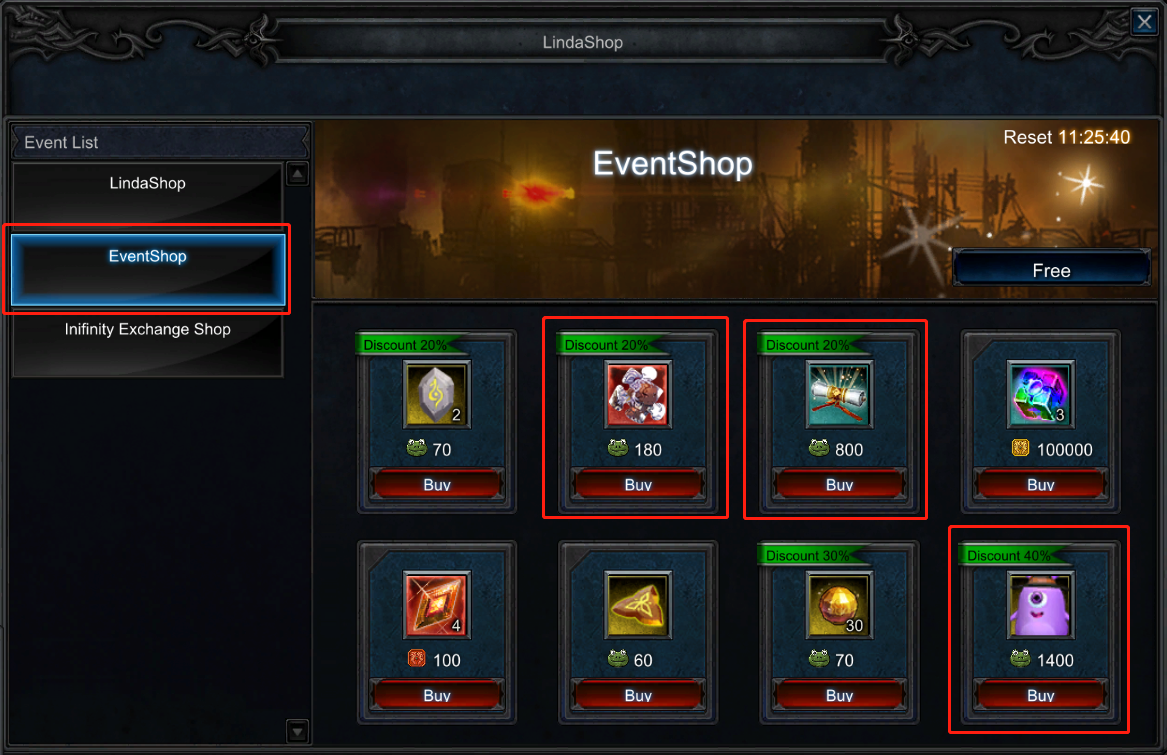Buy the item priced at 100000
1167x755 pixels.
point(1040,485)
